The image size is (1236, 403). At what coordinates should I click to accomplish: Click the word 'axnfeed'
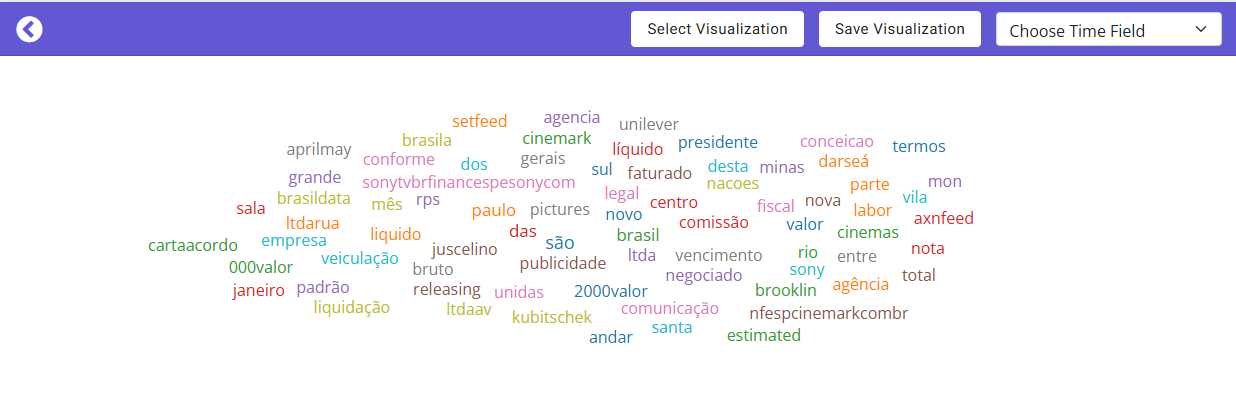944,218
